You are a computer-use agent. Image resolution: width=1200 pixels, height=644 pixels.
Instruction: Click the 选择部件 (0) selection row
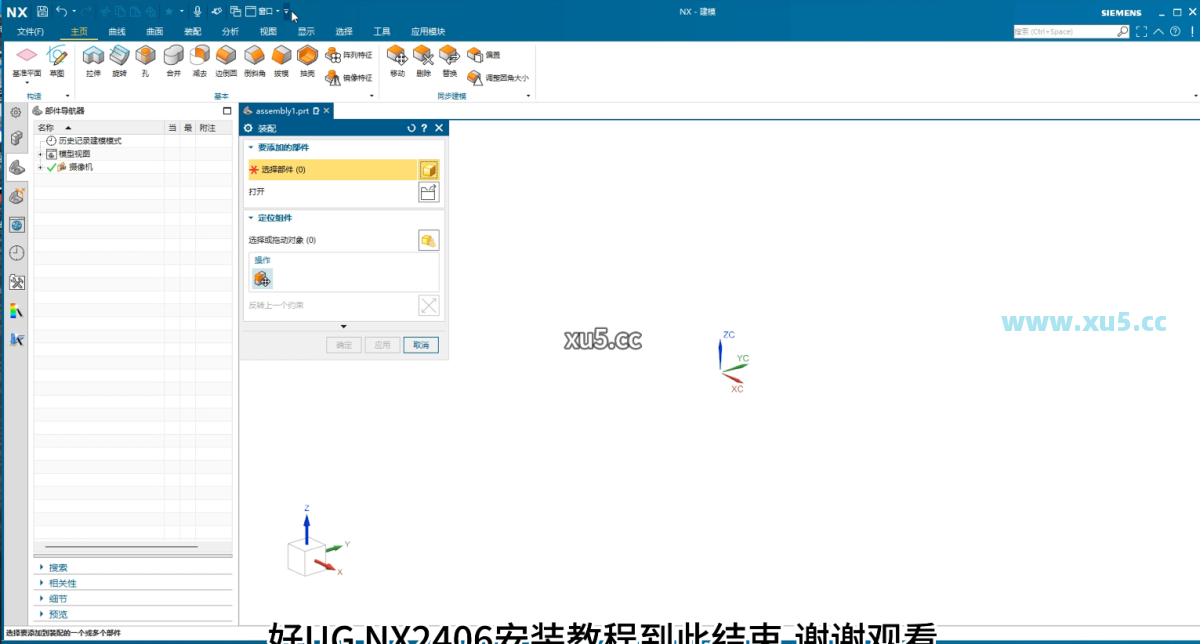[x=330, y=170]
